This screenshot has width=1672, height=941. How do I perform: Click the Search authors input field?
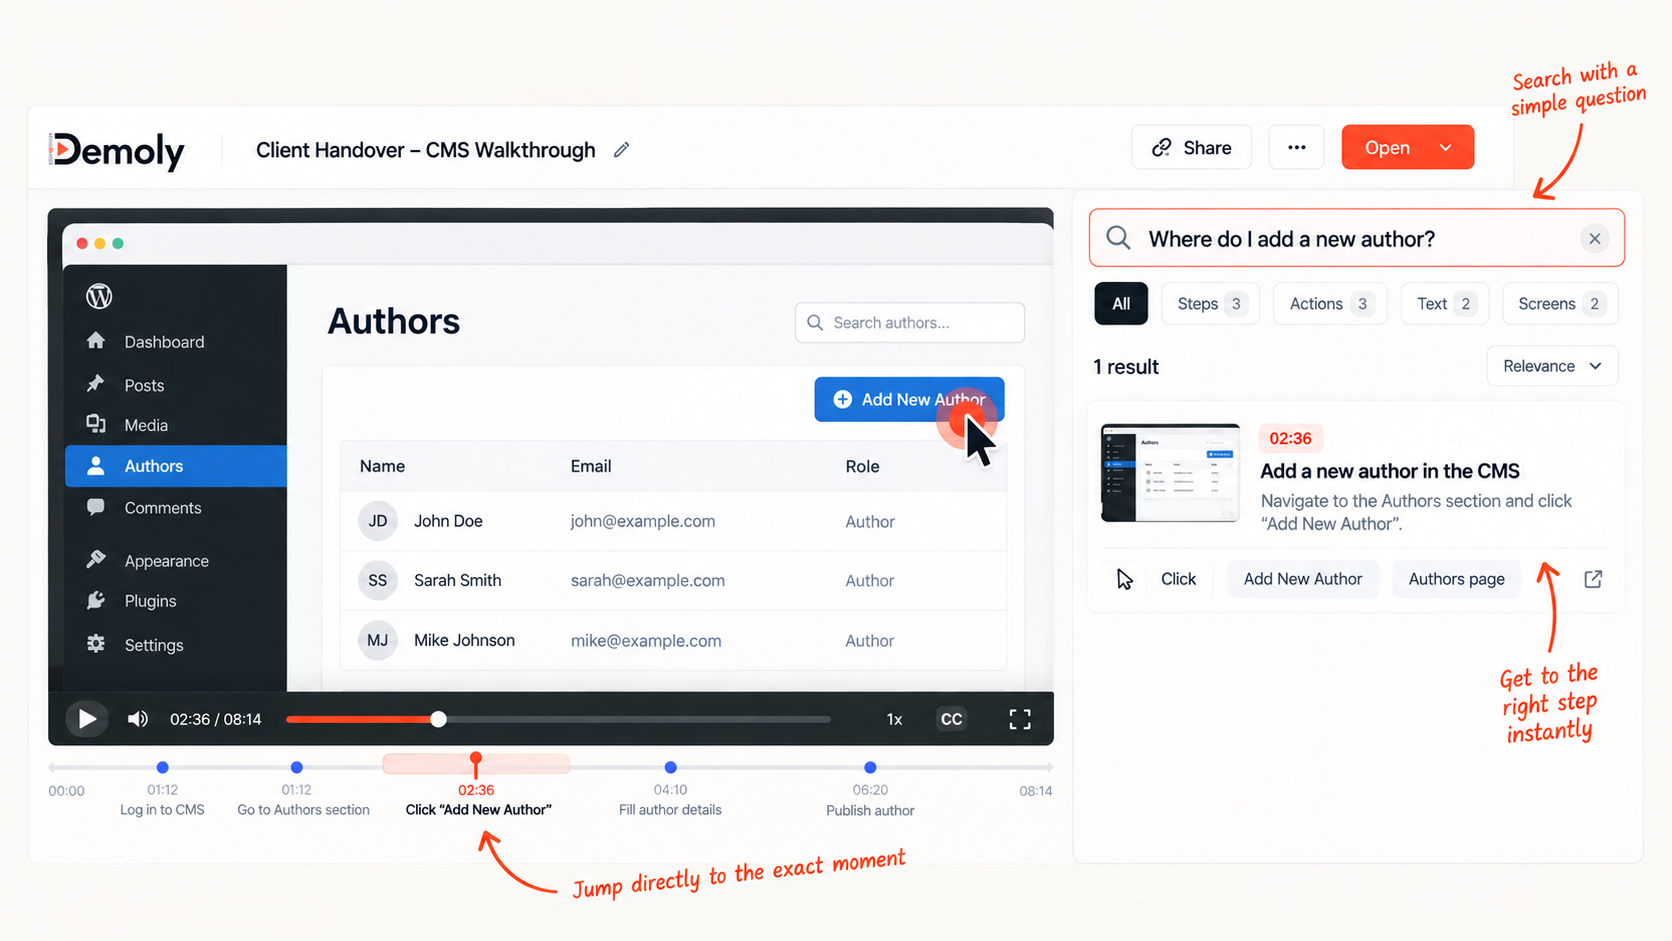coord(909,322)
